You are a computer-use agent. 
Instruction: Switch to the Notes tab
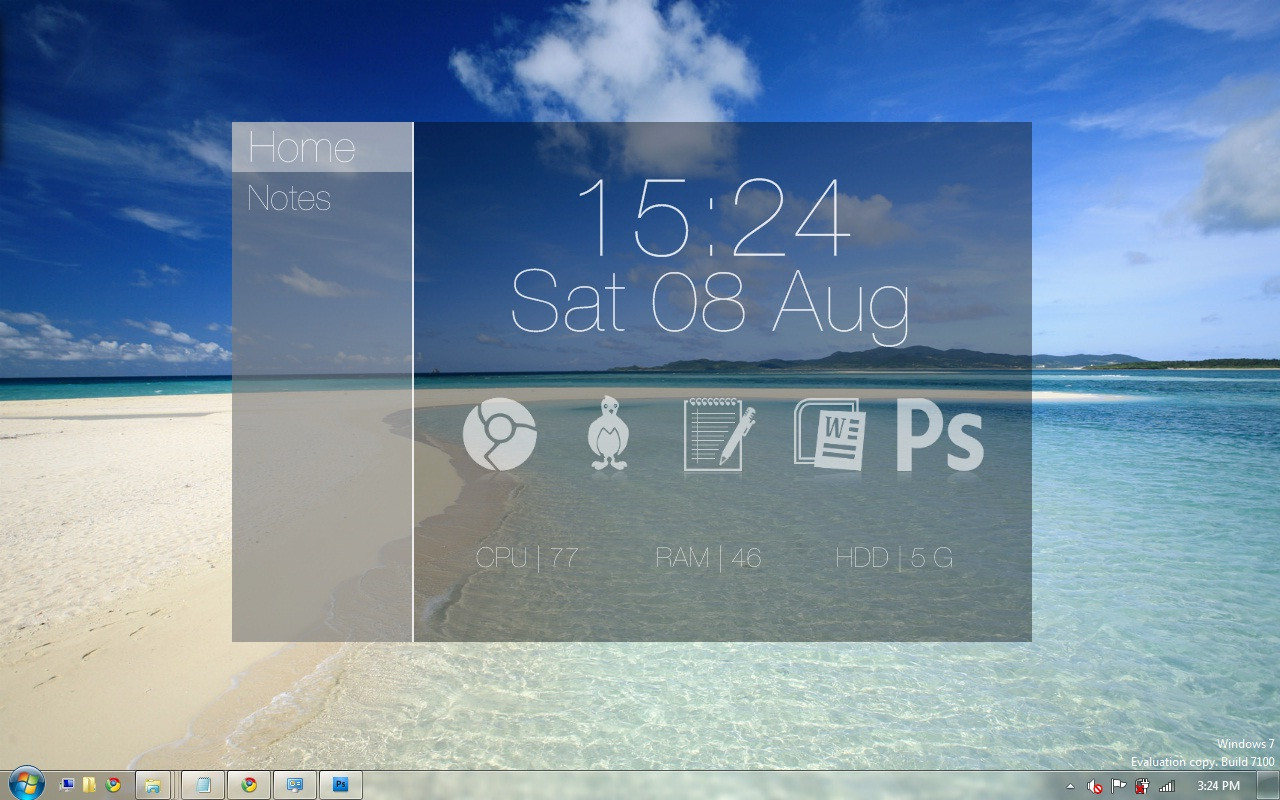tap(289, 198)
